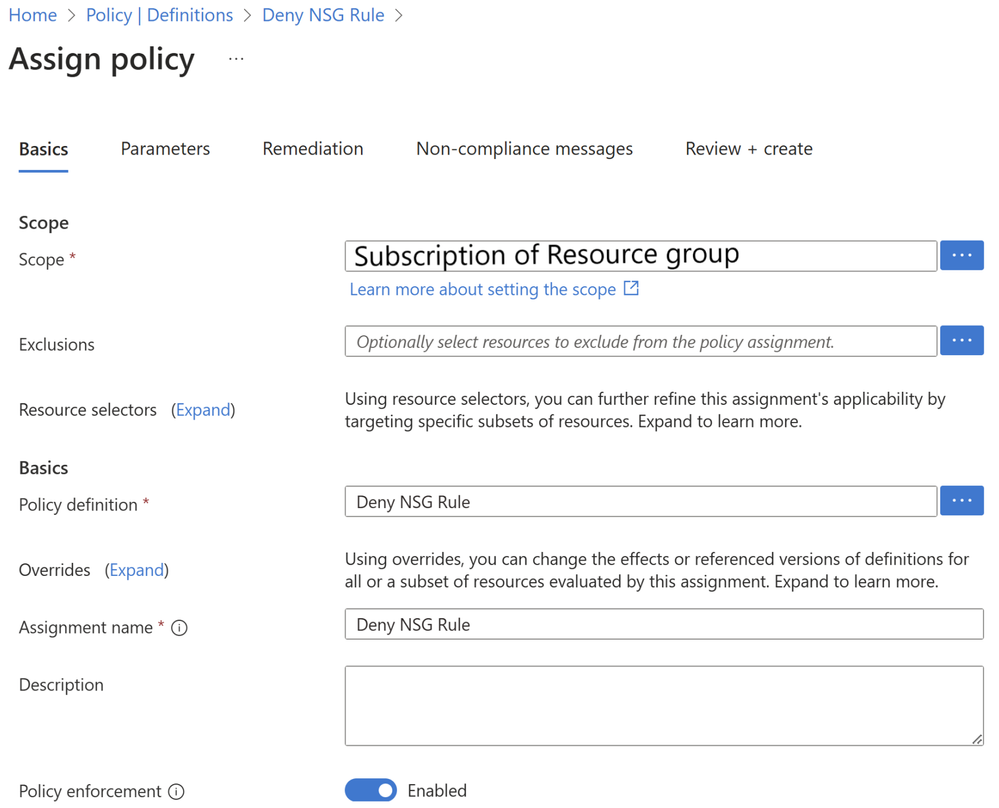The width and height of the screenshot is (999, 808).
Task: Click the Scope input field
Action: pyautogui.click(x=641, y=256)
